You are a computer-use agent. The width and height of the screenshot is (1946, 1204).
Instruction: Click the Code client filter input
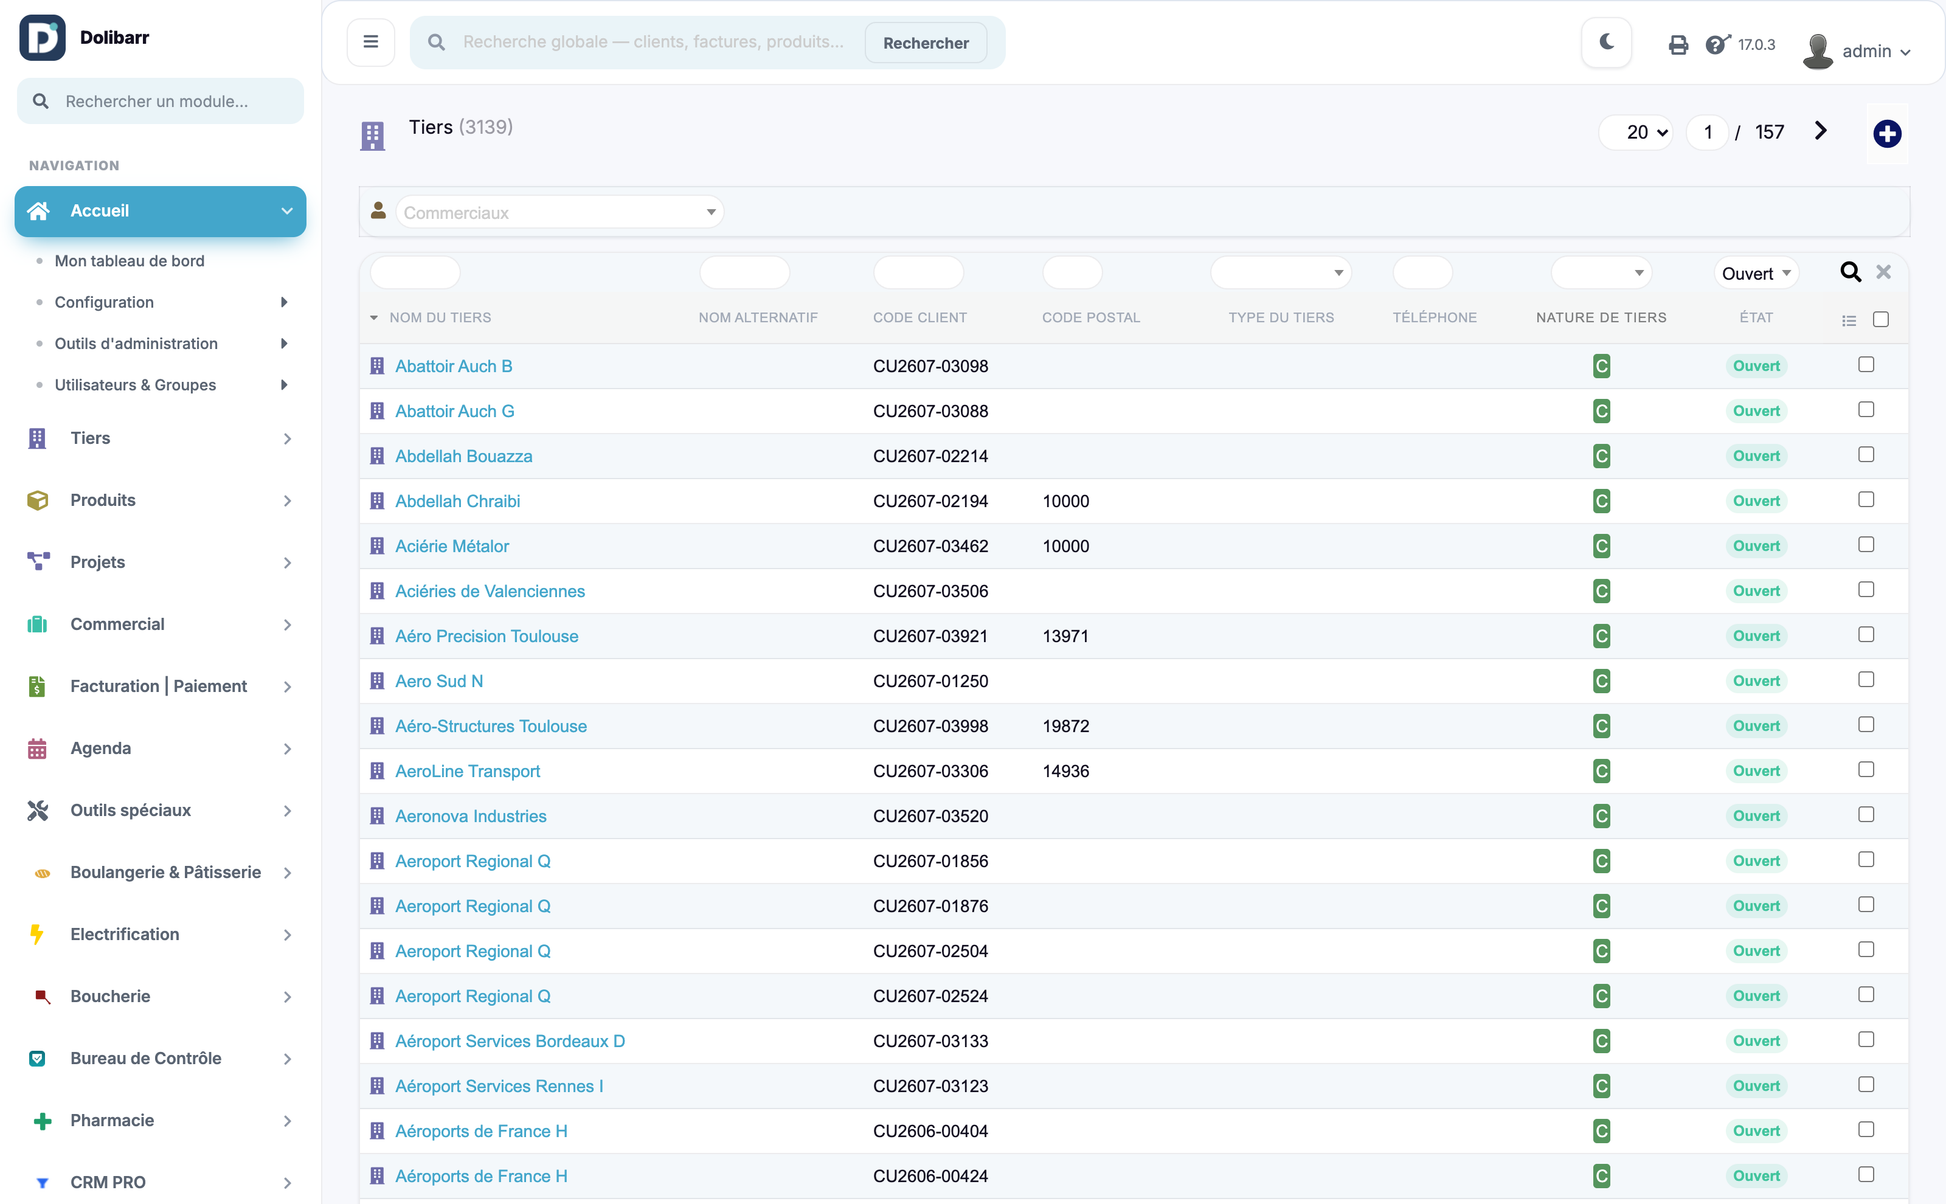click(917, 273)
